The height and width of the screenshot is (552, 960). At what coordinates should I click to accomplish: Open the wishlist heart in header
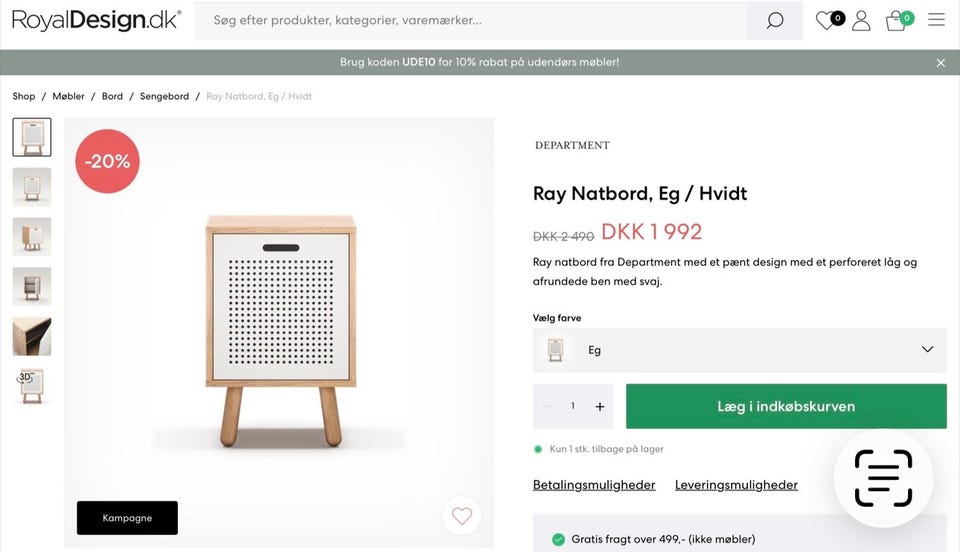pyautogui.click(x=826, y=20)
